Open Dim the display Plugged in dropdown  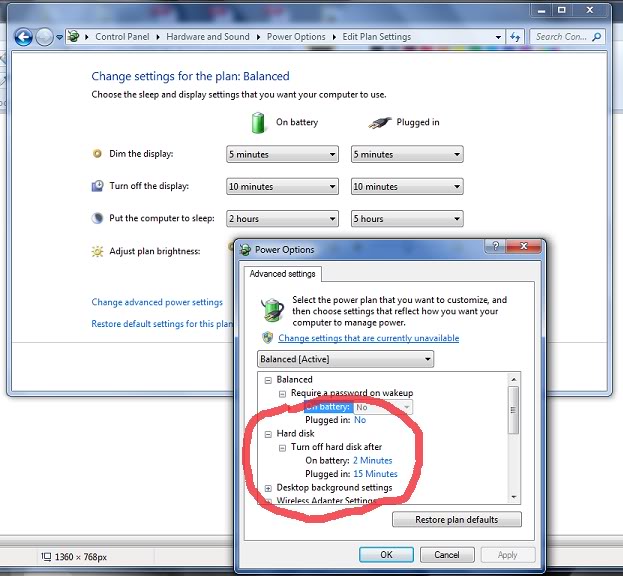[407, 154]
